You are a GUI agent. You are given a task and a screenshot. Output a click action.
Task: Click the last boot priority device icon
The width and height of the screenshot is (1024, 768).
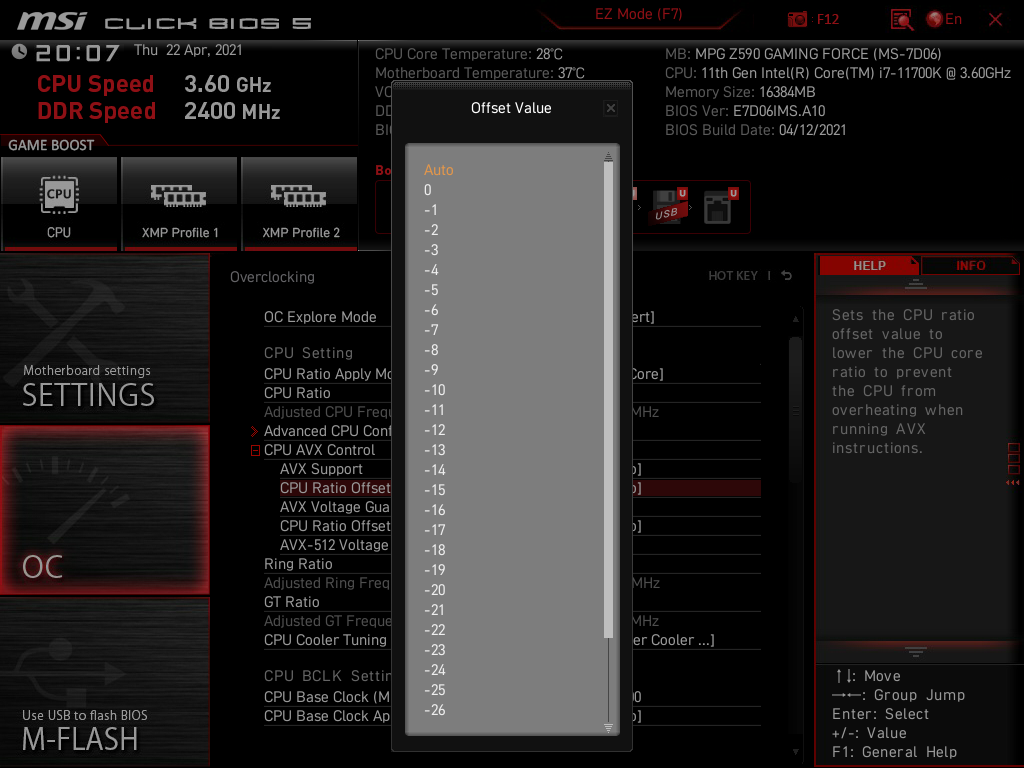[719, 207]
